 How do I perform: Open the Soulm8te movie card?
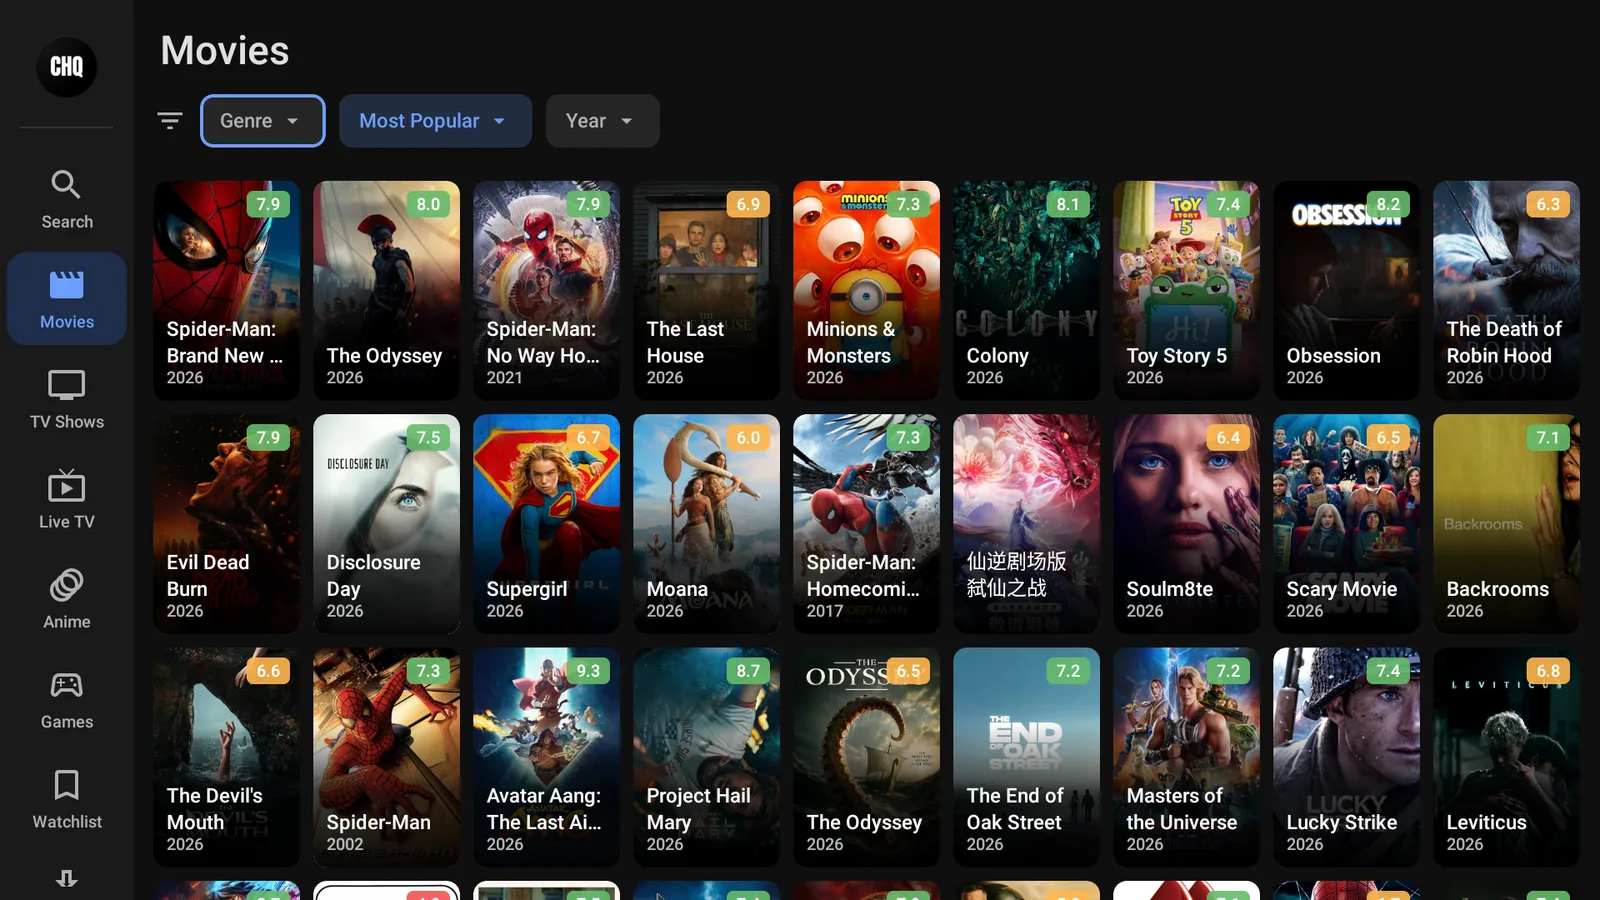[1187, 524]
